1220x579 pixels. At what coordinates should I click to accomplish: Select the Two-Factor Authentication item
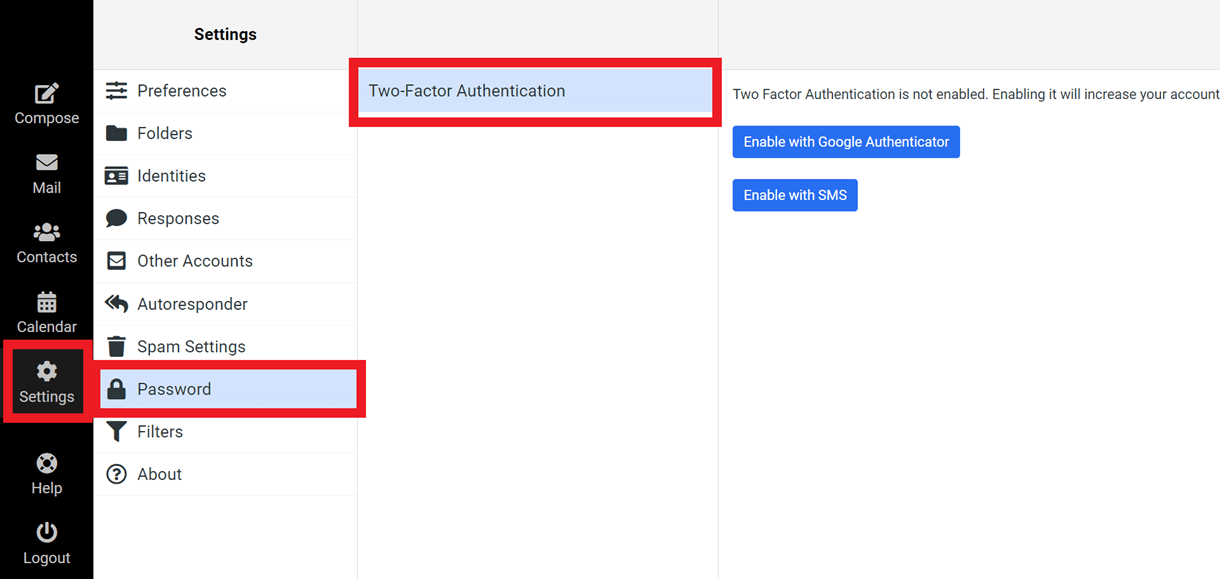pyautogui.click(x=535, y=91)
